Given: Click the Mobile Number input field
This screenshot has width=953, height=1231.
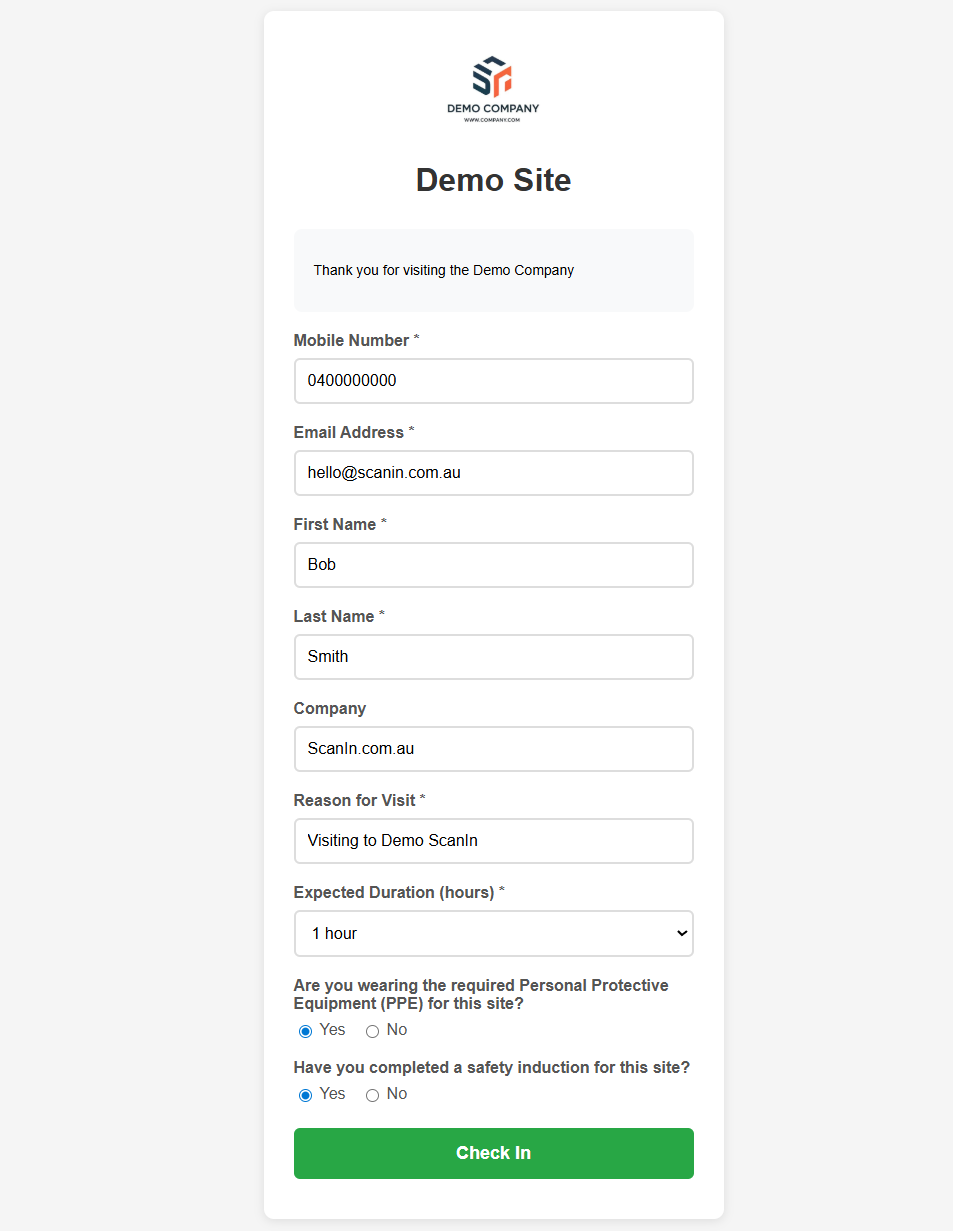Looking at the screenshot, I should 493,381.
